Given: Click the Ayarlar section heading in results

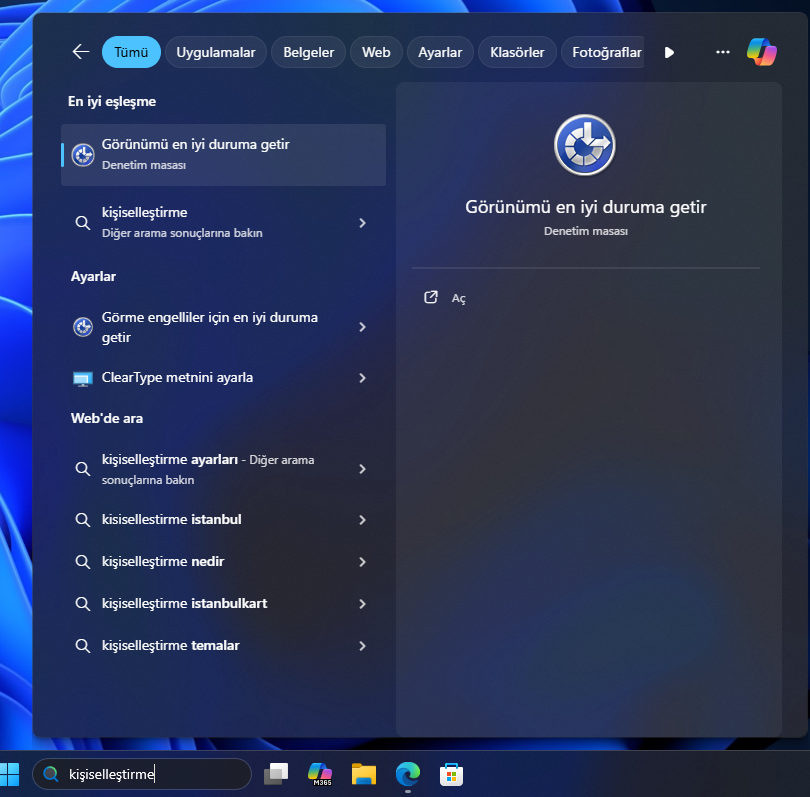Looking at the screenshot, I should (x=94, y=276).
